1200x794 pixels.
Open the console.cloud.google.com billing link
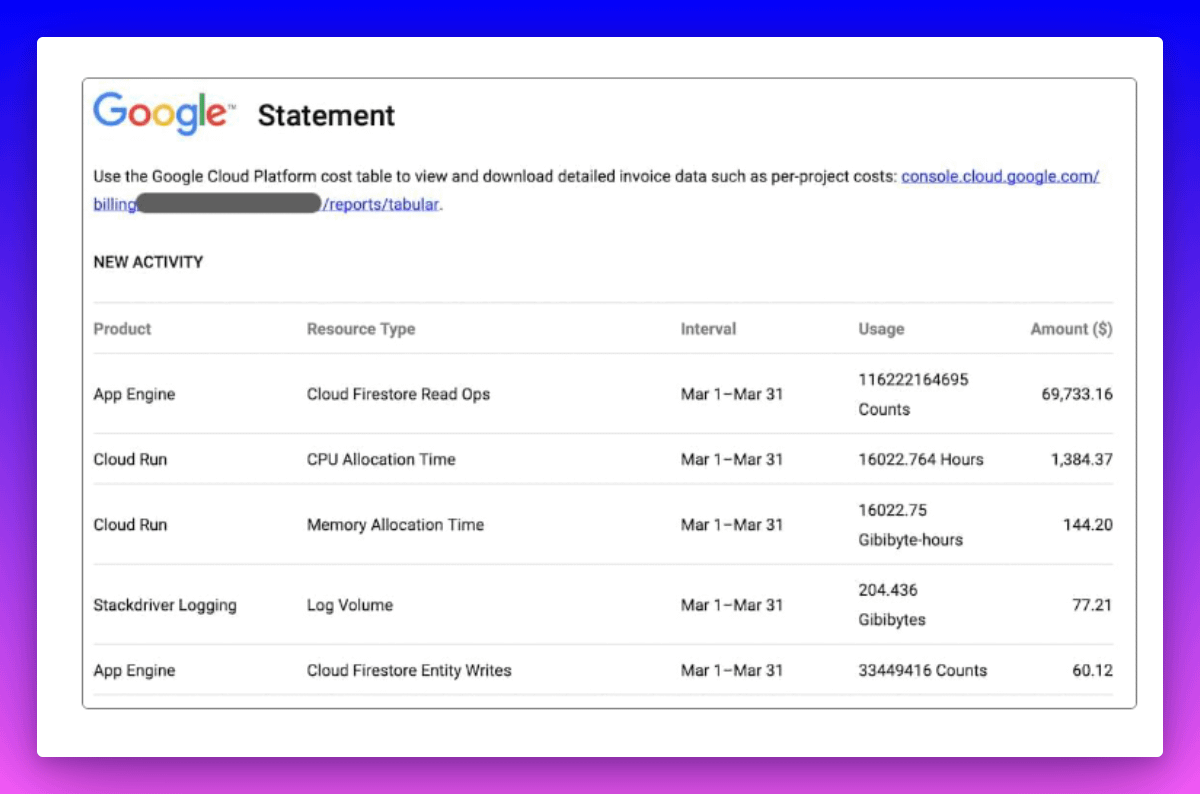point(1000,176)
